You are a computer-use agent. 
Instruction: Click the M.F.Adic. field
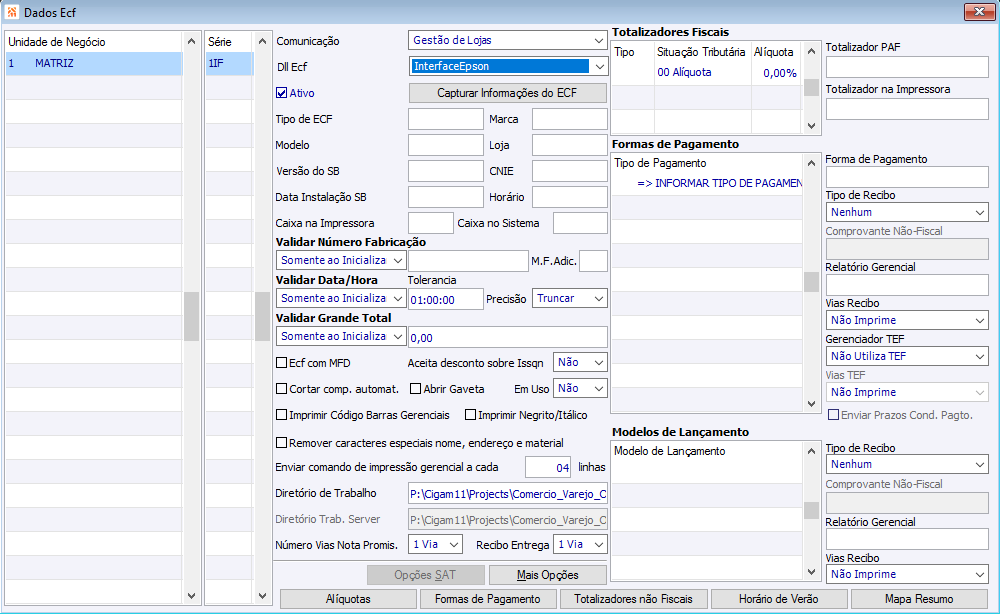[593, 261]
